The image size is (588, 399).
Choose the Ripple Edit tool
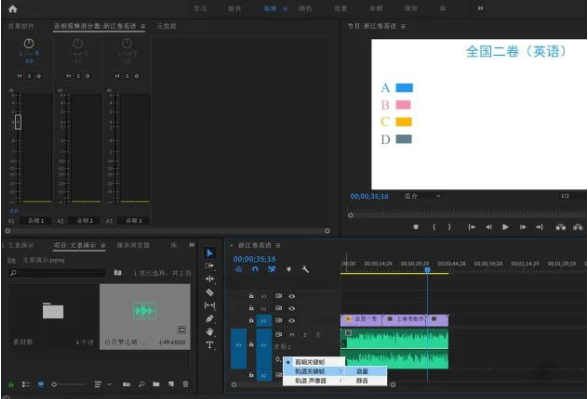point(210,279)
